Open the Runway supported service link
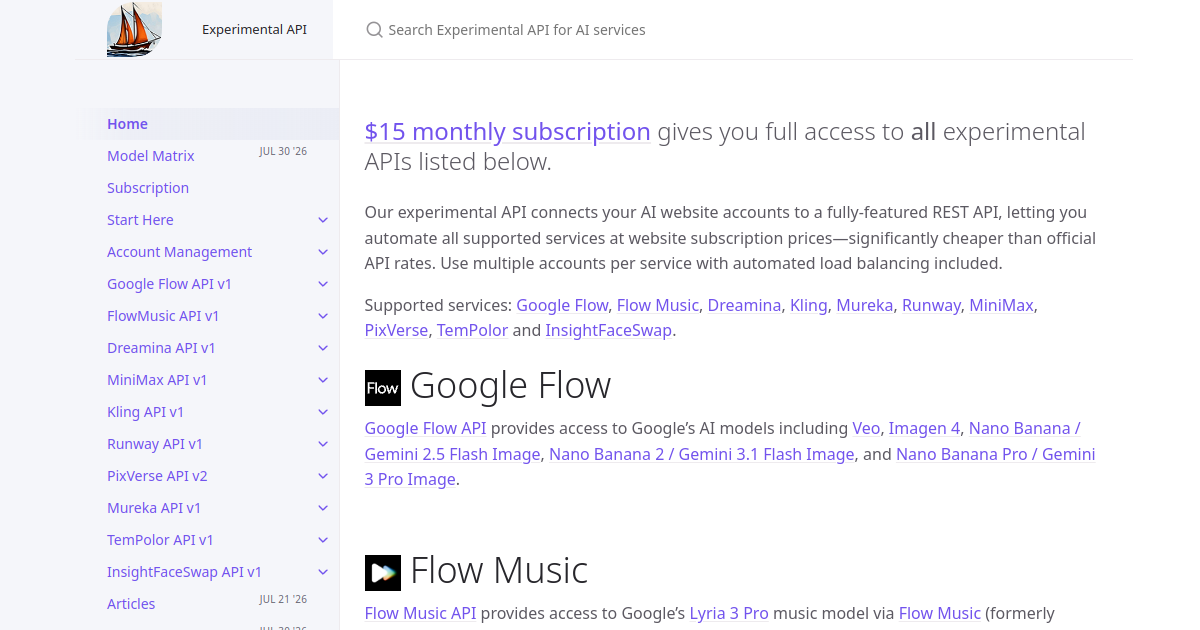Screen dimensions: 1200x630 (931, 305)
